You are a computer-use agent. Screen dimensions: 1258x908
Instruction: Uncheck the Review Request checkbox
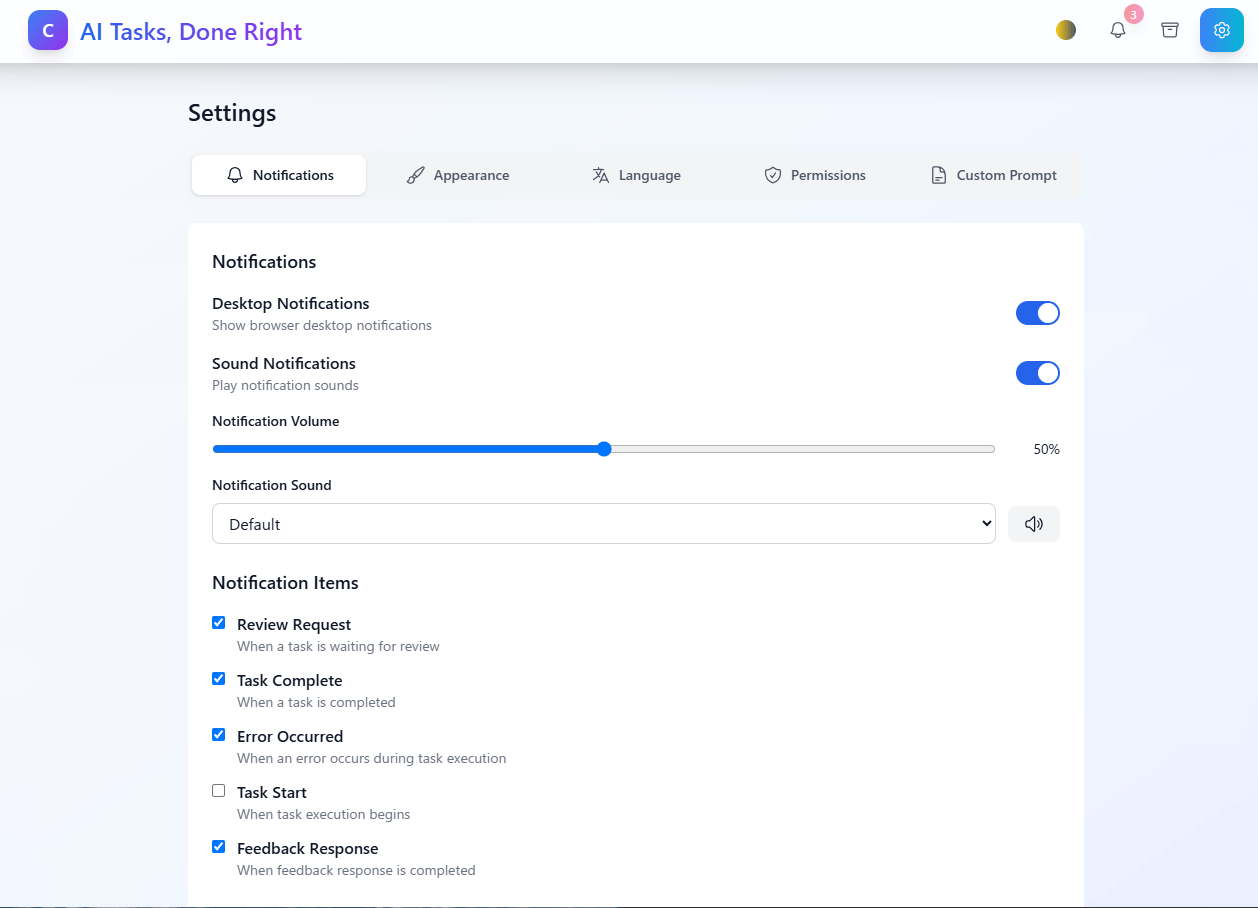(219, 622)
